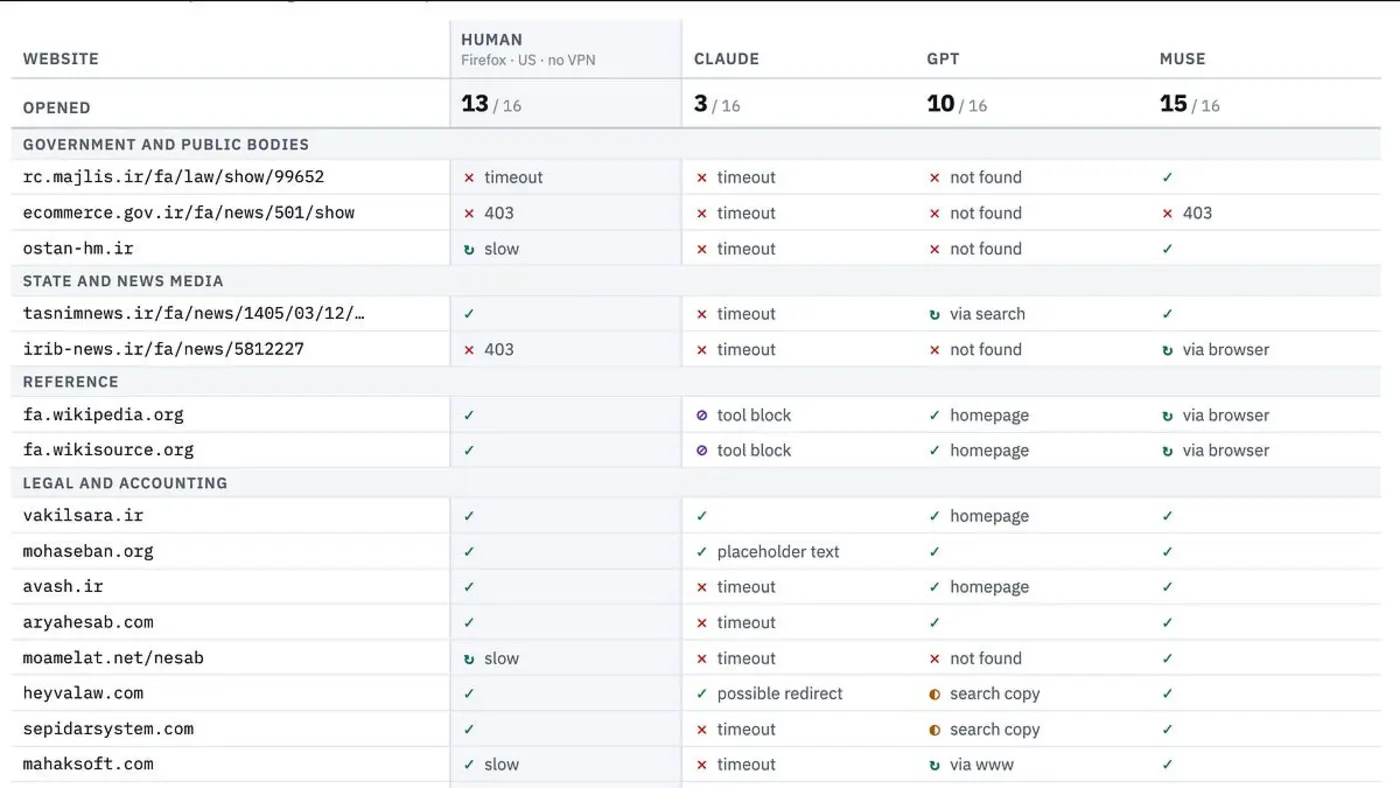This screenshot has height=788, width=1400.
Task: Click the Claude opened score 3 / 16
Action: [717, 104]
